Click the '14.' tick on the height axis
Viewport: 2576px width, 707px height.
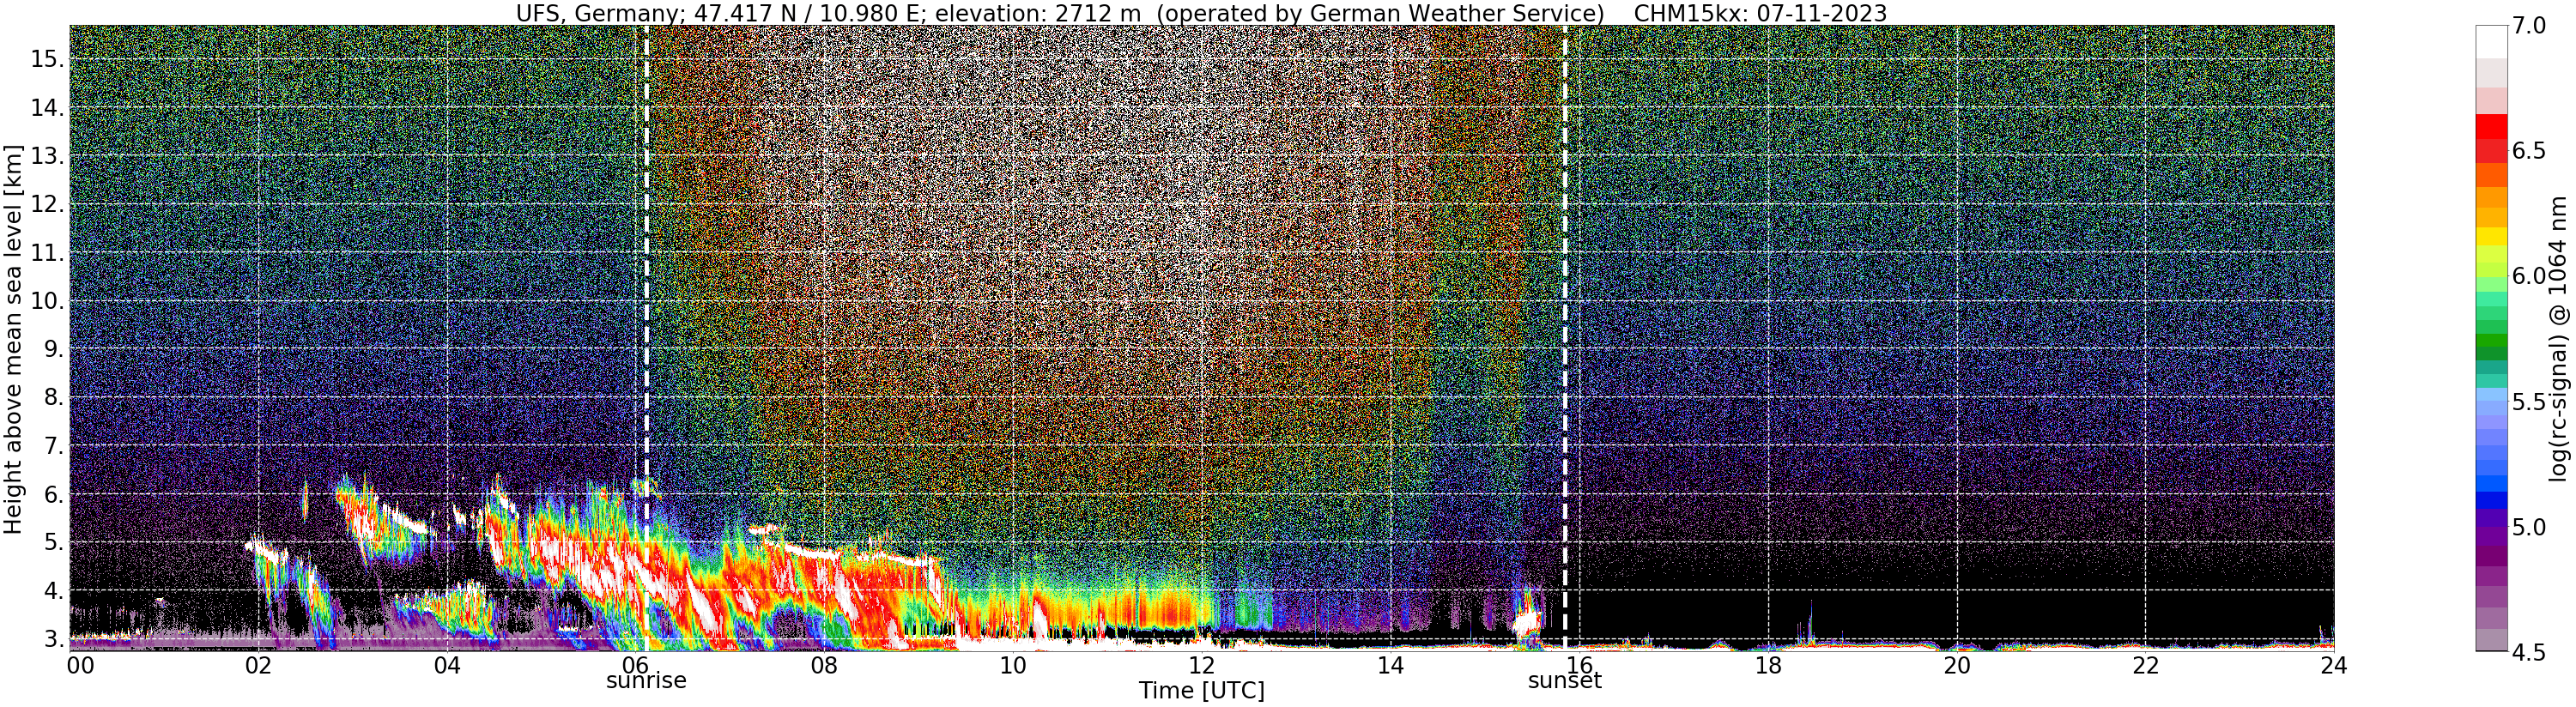tap(47, 107)
